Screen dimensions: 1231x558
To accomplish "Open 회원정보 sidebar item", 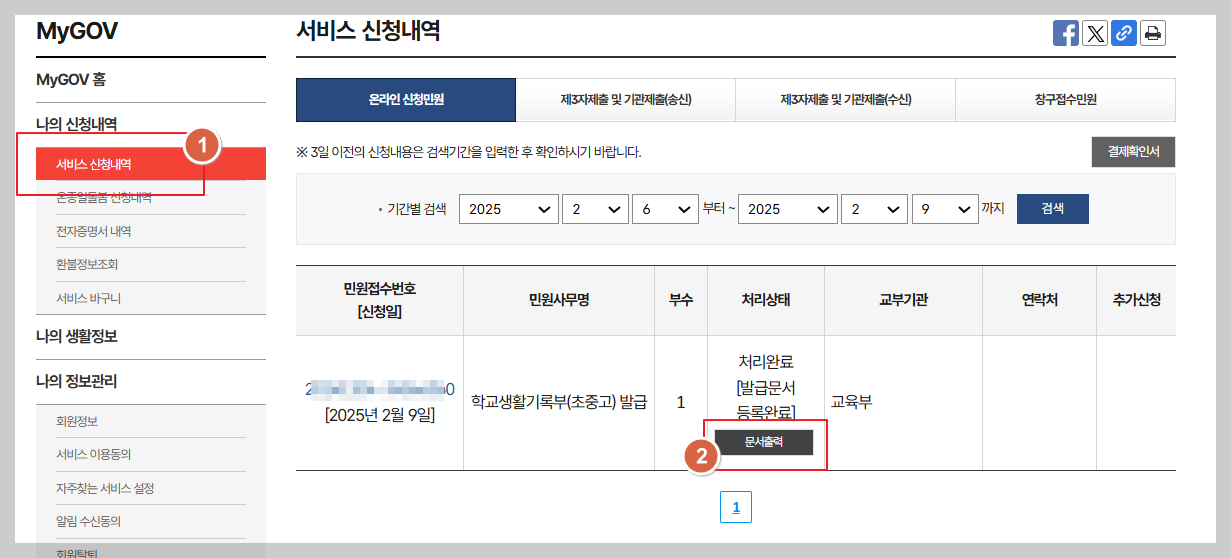I will (x=77, y=421).
